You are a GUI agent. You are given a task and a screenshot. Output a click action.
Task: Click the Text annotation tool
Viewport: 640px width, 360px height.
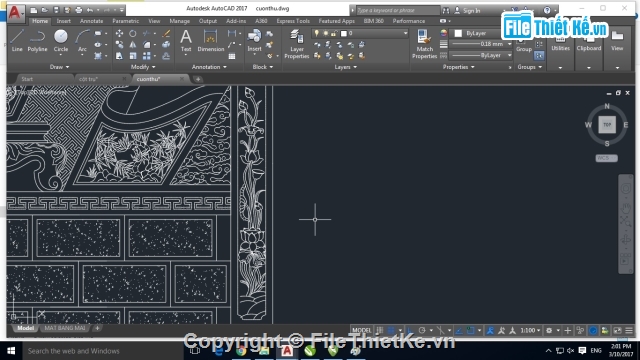tap(186, 40)
